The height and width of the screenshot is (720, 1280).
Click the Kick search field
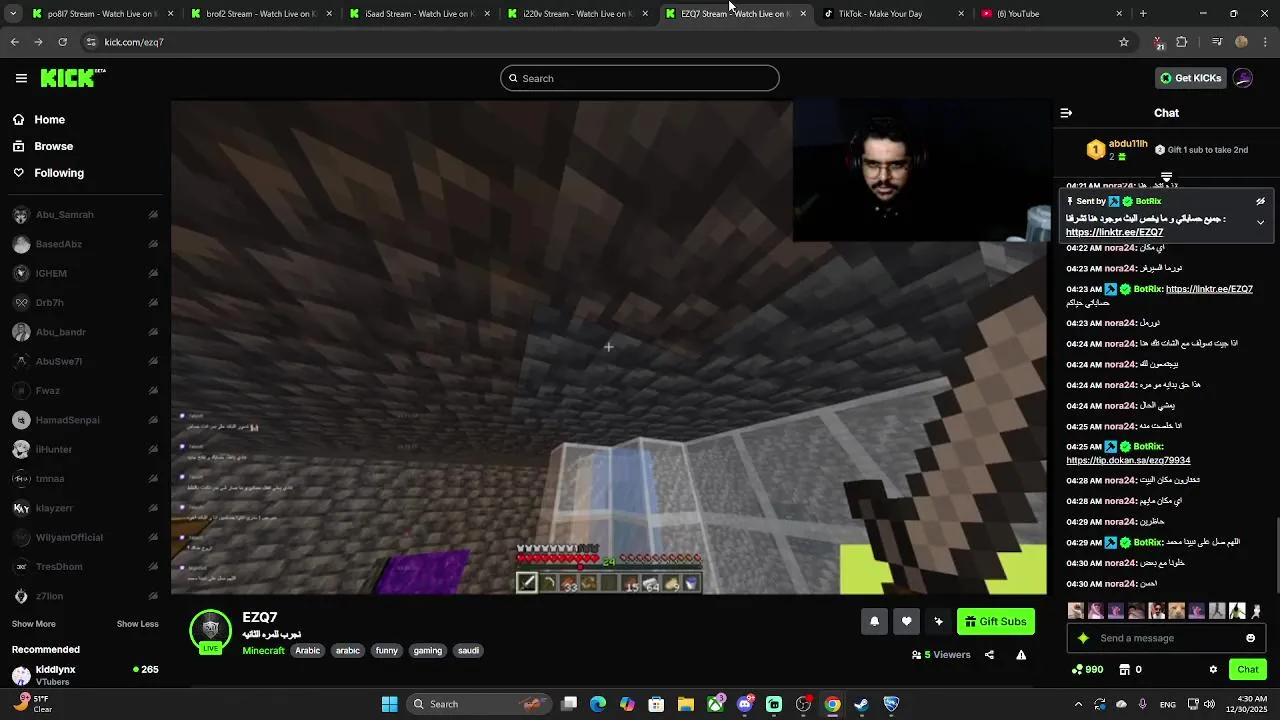click(x=640, y=78)
